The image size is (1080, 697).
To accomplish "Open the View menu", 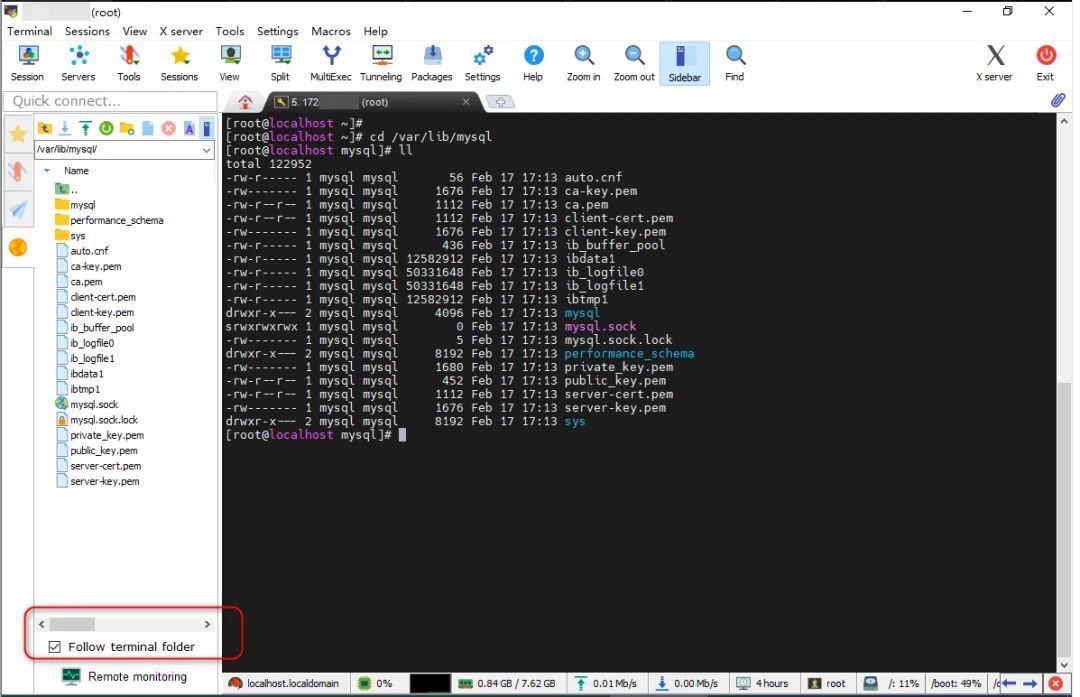I will tap(135, 31).
